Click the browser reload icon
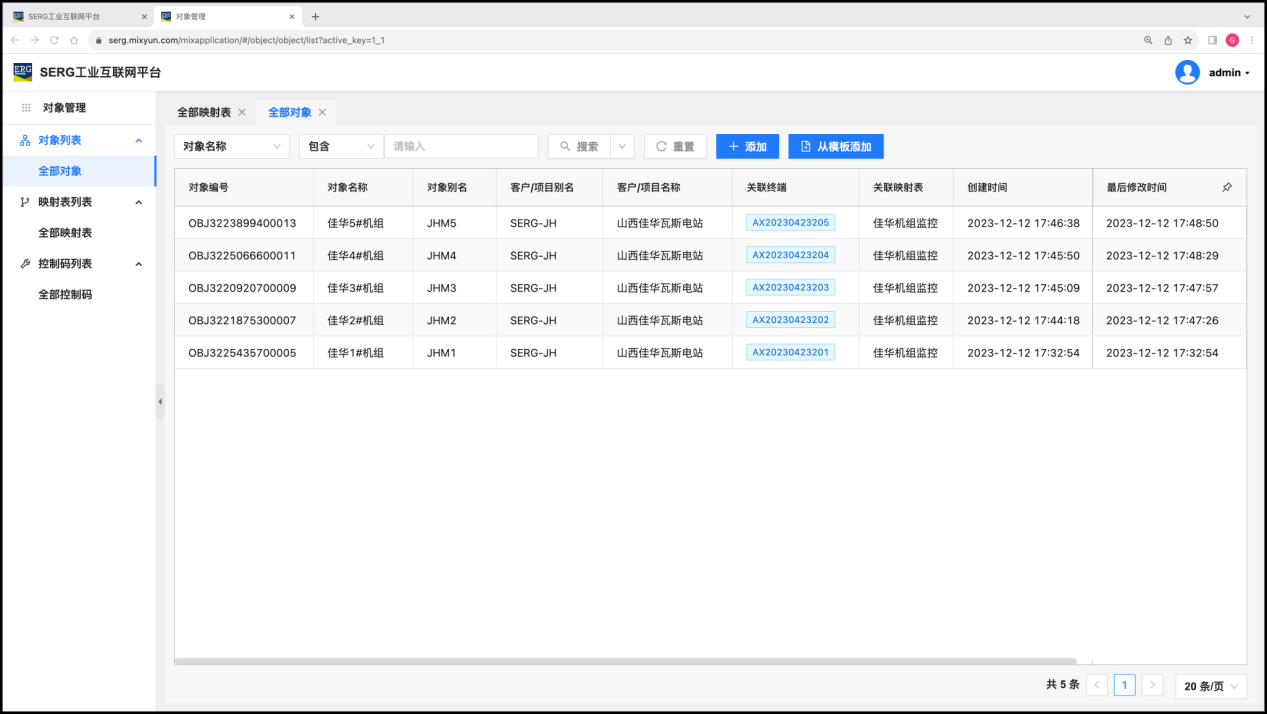The height and width of the screenshot is (714, 1267). click(54, 40)
